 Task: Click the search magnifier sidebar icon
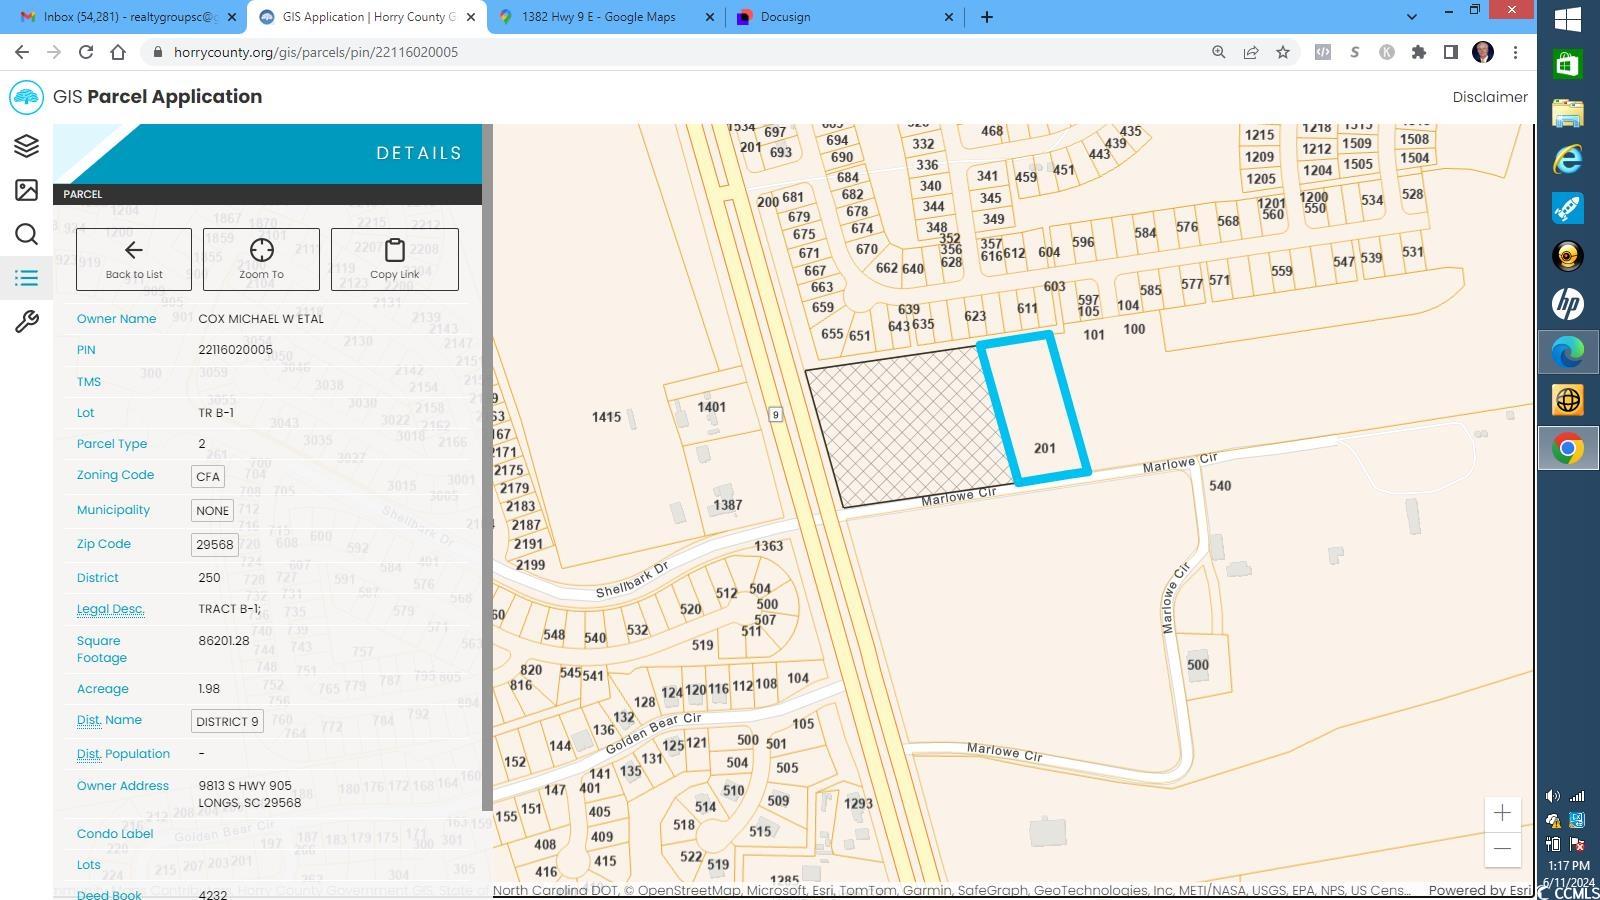pos(26,234)
